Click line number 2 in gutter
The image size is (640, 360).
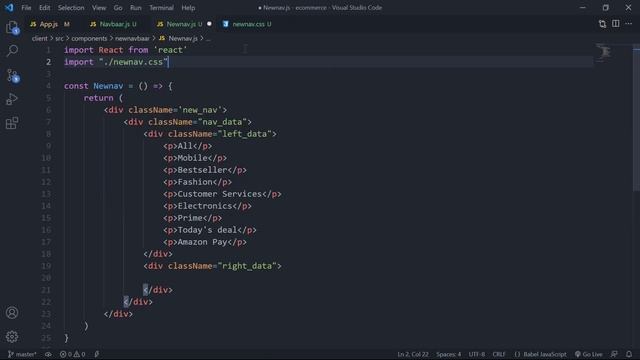point(48,62)
